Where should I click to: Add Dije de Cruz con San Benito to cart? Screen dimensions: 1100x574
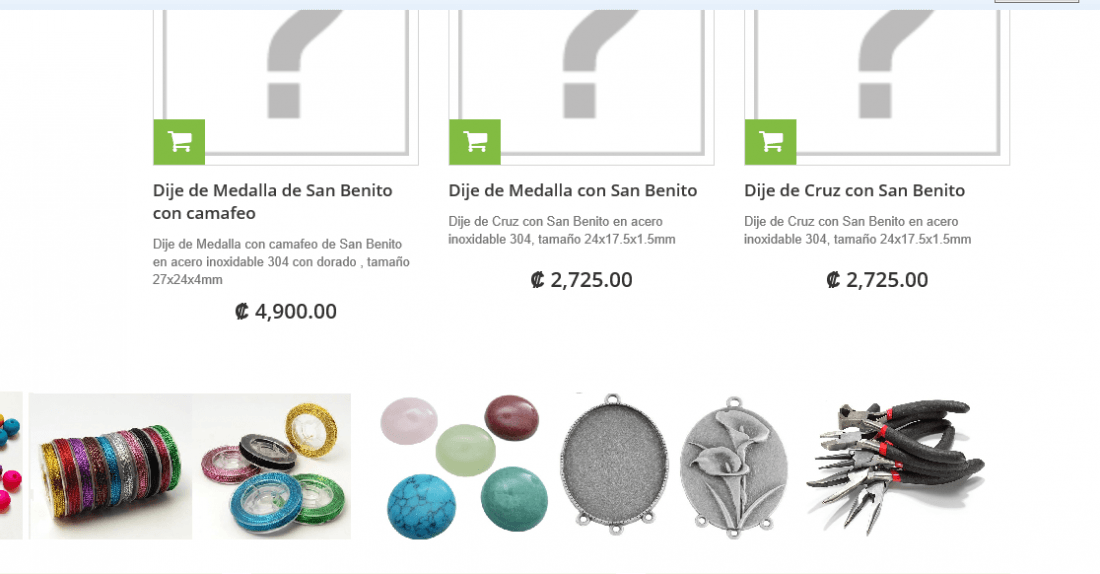click(x=770, y=142)
